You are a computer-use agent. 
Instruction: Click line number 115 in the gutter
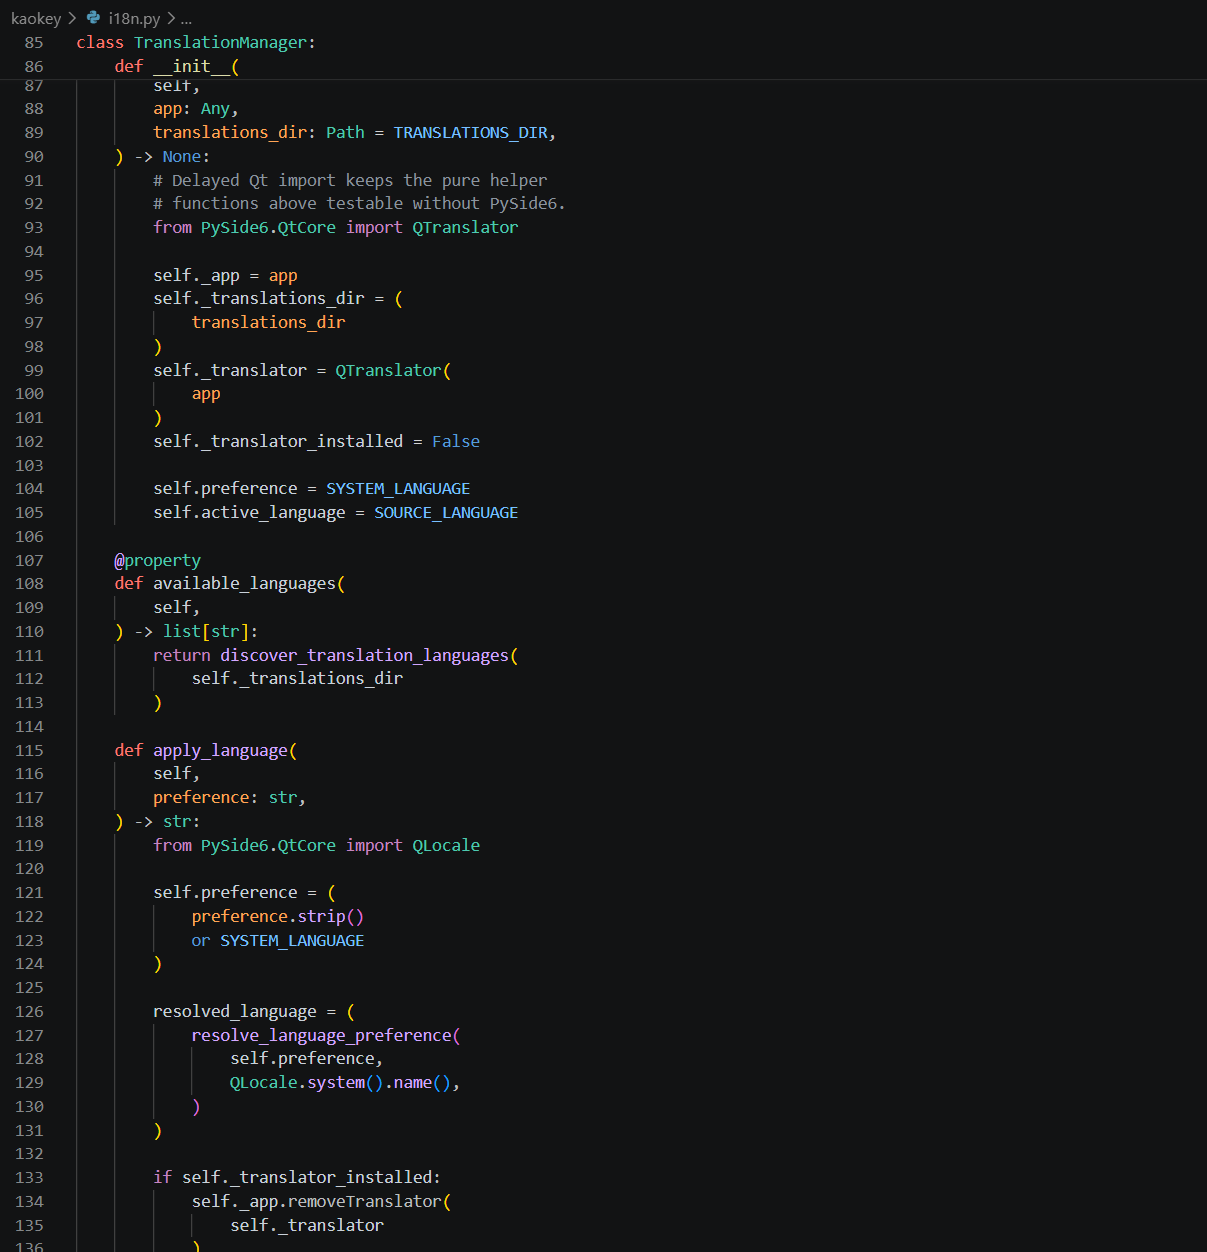(29, 750)
